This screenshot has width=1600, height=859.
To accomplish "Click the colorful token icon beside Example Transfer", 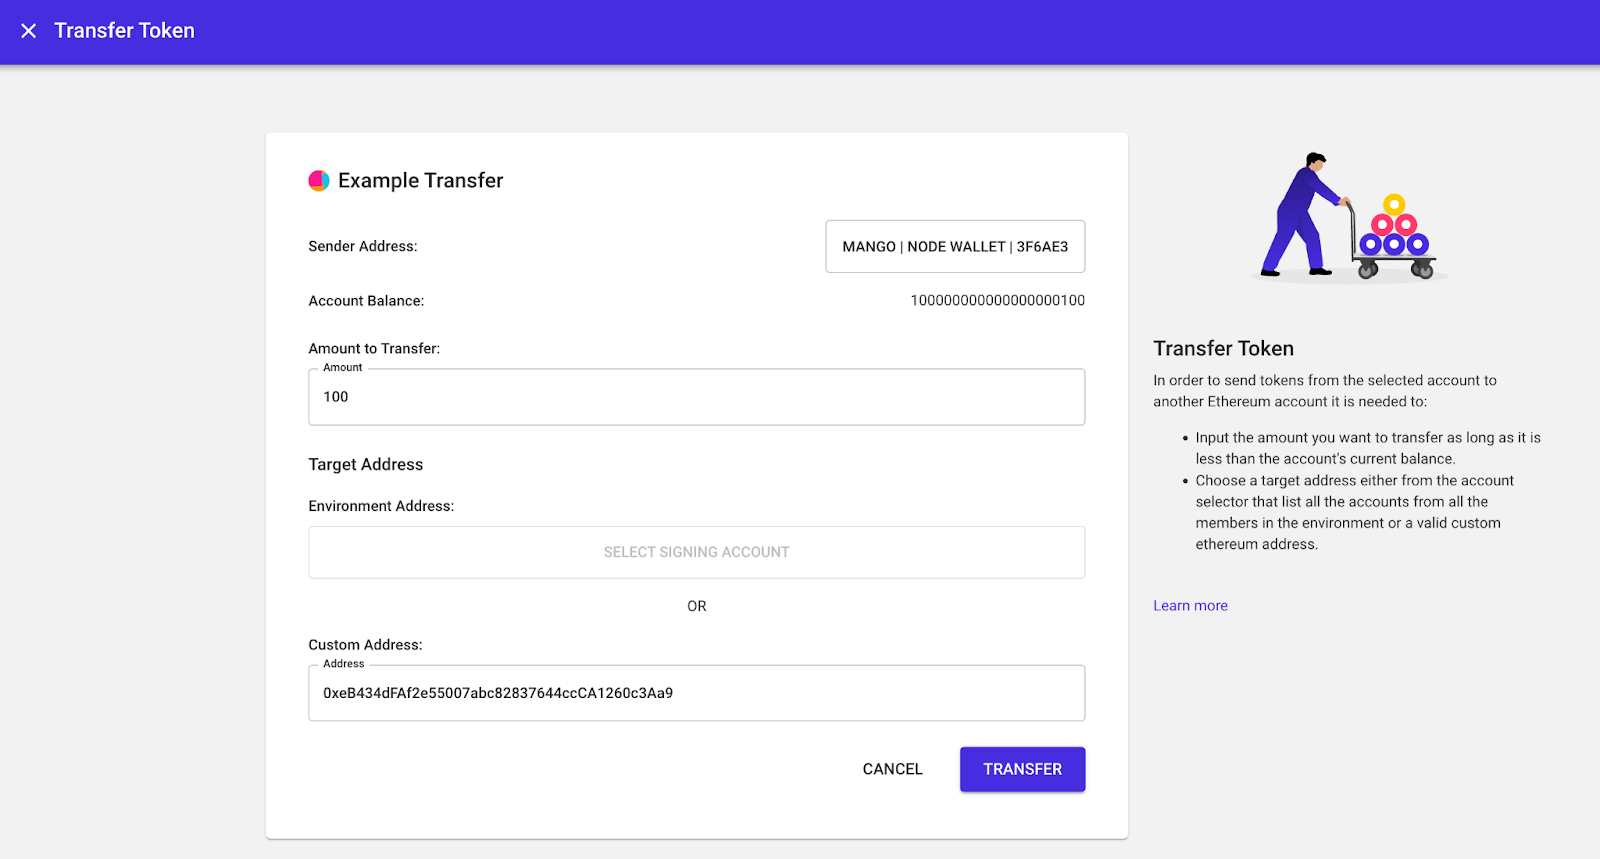I will pos(318,180).
